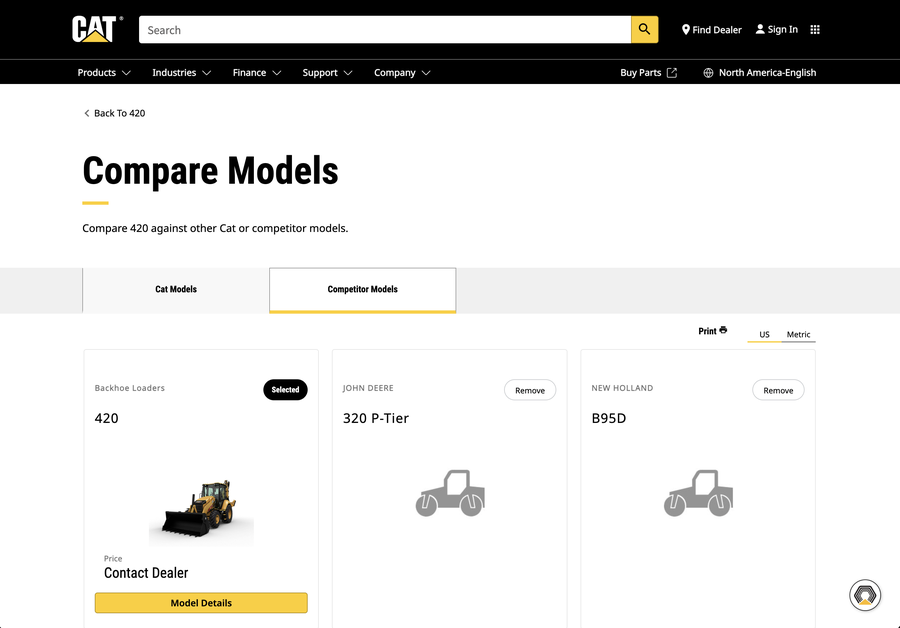The width and height of the screenshot is (900, 628).
Task: Click the Buy Parts external link icon
Action: click(x=672, y=72)
